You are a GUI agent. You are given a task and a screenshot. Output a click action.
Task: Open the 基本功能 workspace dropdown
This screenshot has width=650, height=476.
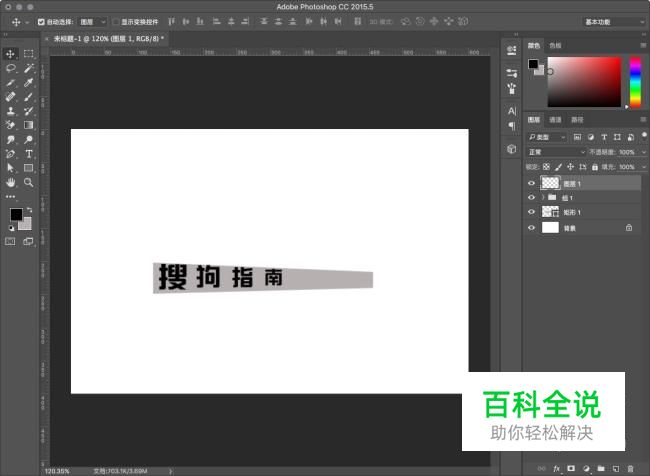coord(614,22)
